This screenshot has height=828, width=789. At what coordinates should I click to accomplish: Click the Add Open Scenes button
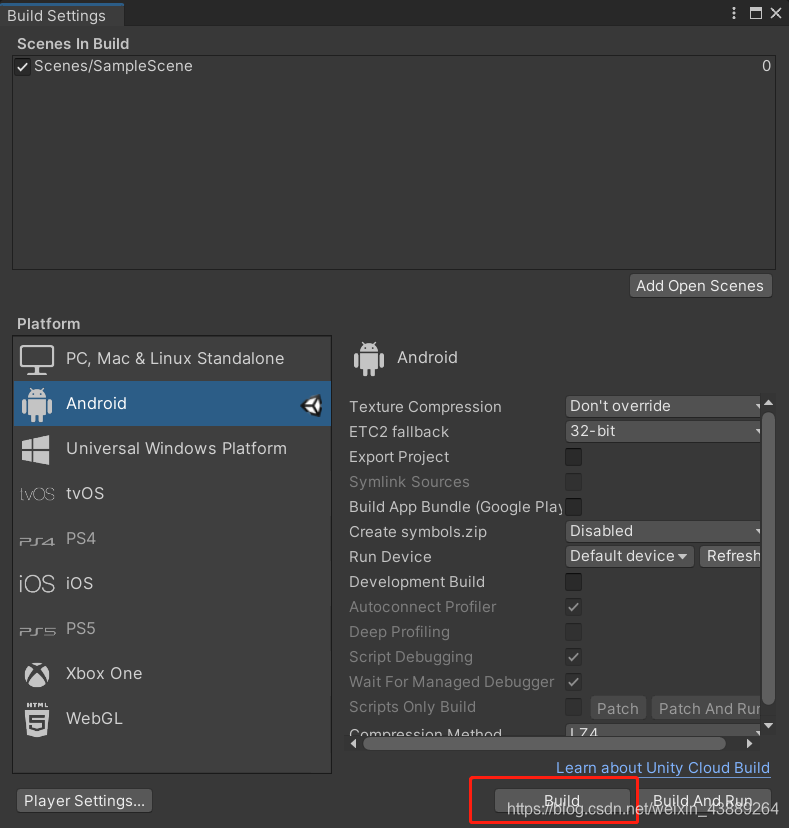(x=700, y=286)
